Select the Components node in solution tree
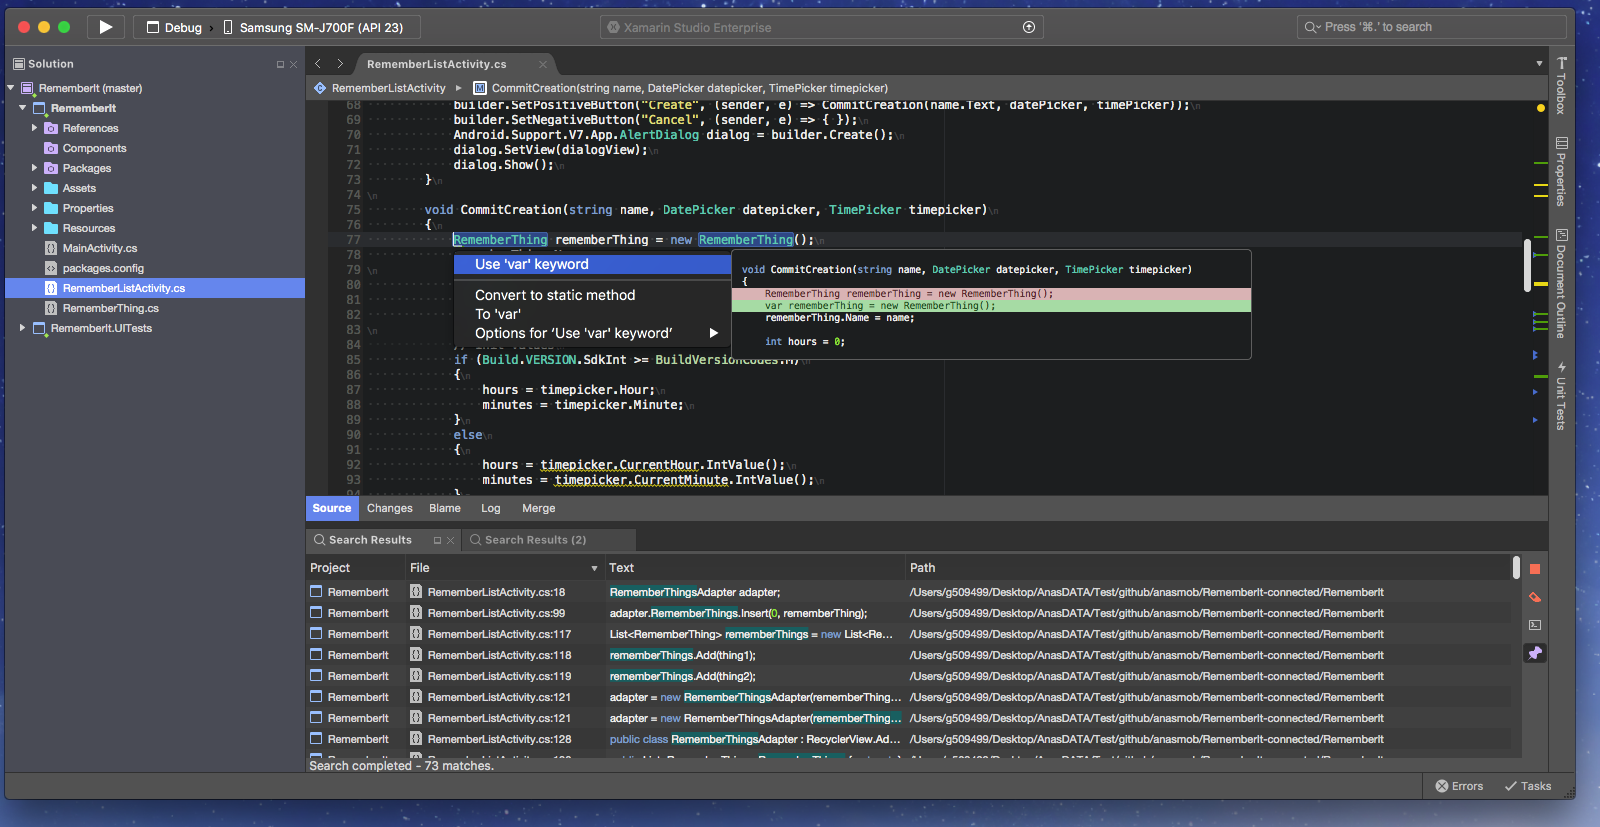Screen dimensions: 1600x827 [x=94, y=148]
